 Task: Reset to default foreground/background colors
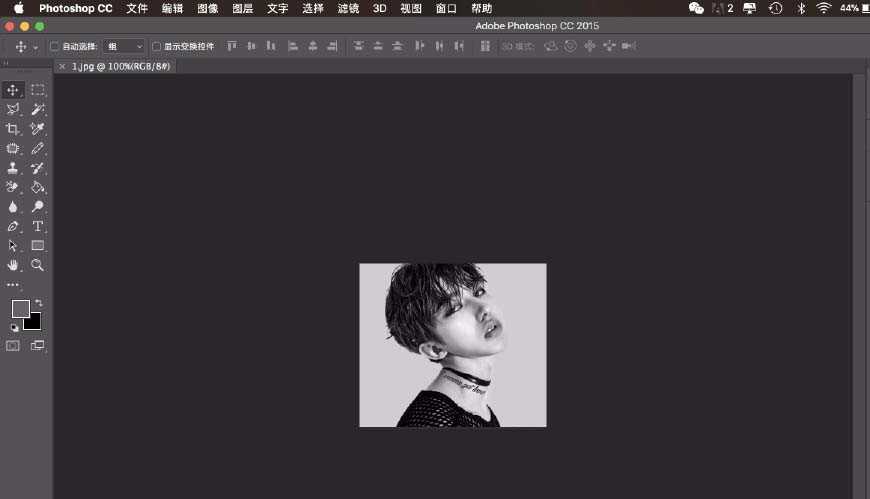coord(14,327)
